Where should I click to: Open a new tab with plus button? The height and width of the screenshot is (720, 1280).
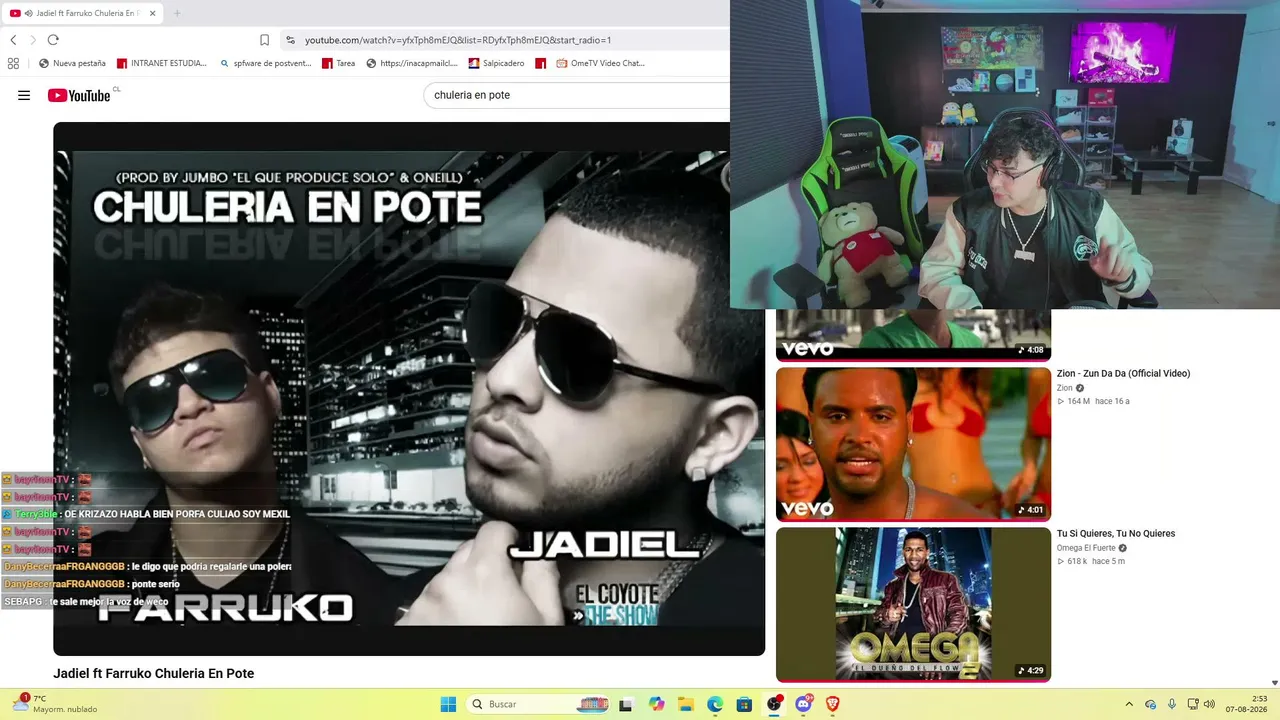[177, 13]
